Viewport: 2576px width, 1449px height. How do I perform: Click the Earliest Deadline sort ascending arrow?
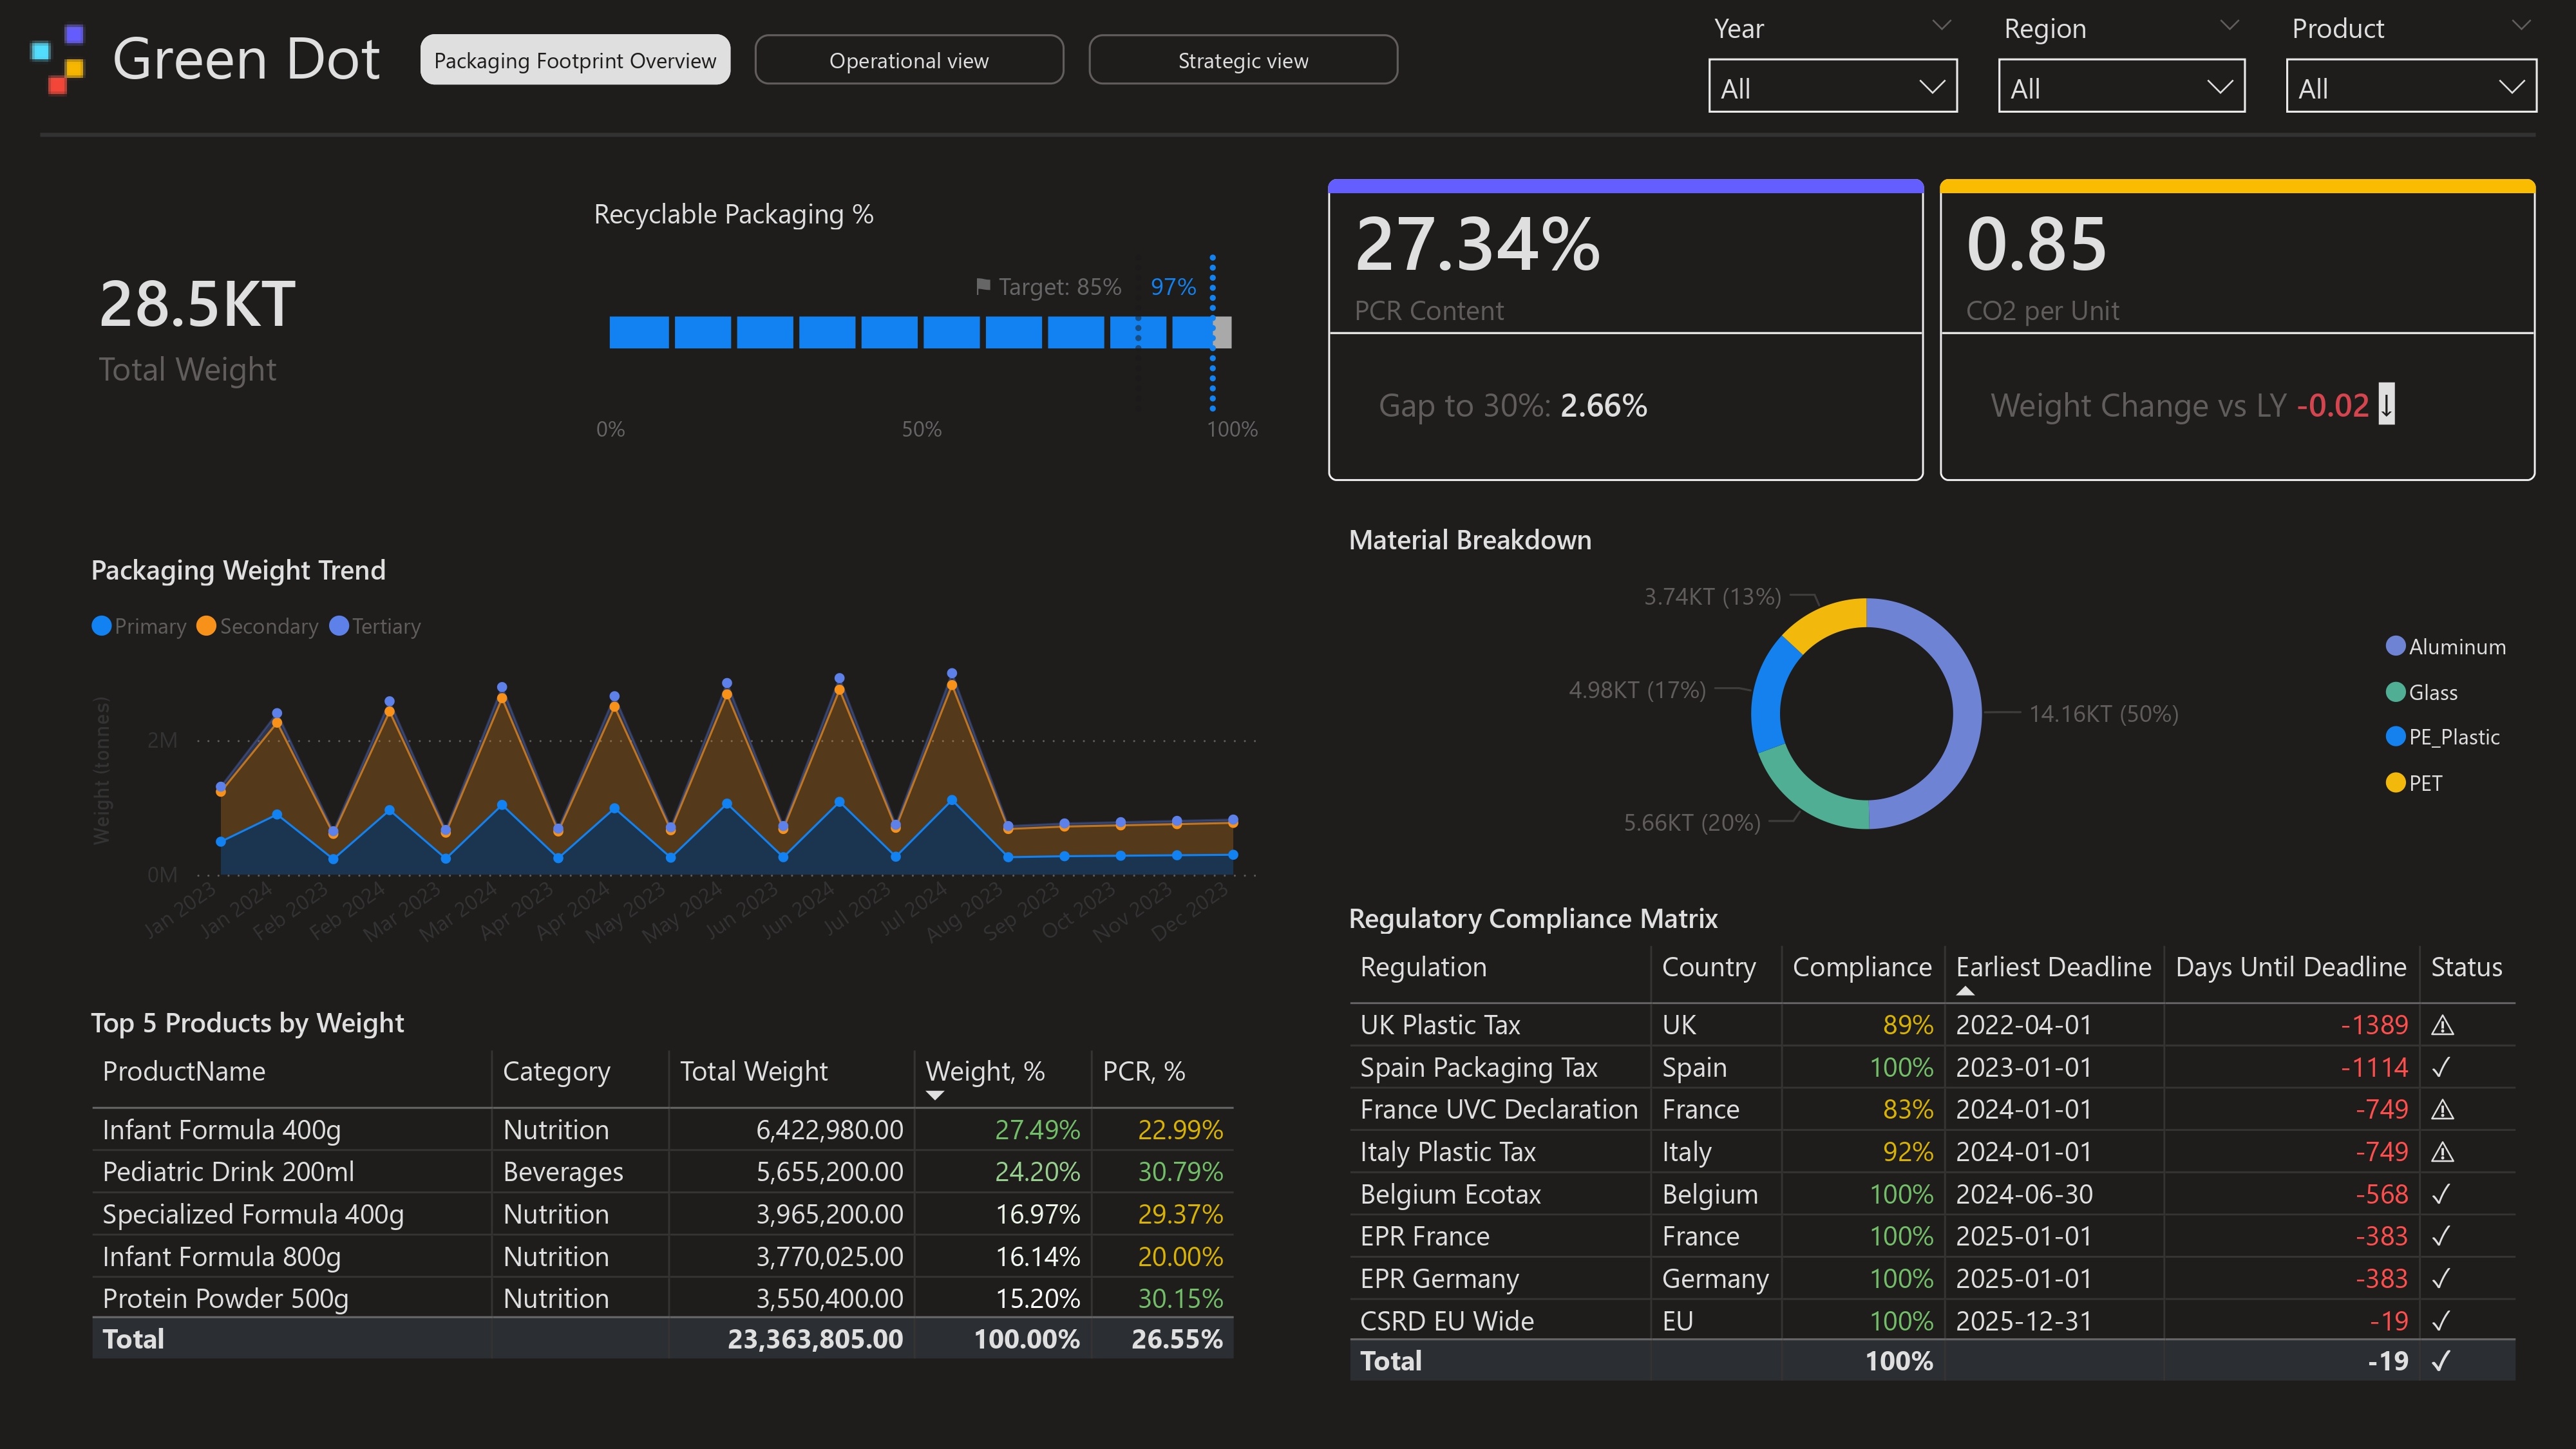[1965, 991]
